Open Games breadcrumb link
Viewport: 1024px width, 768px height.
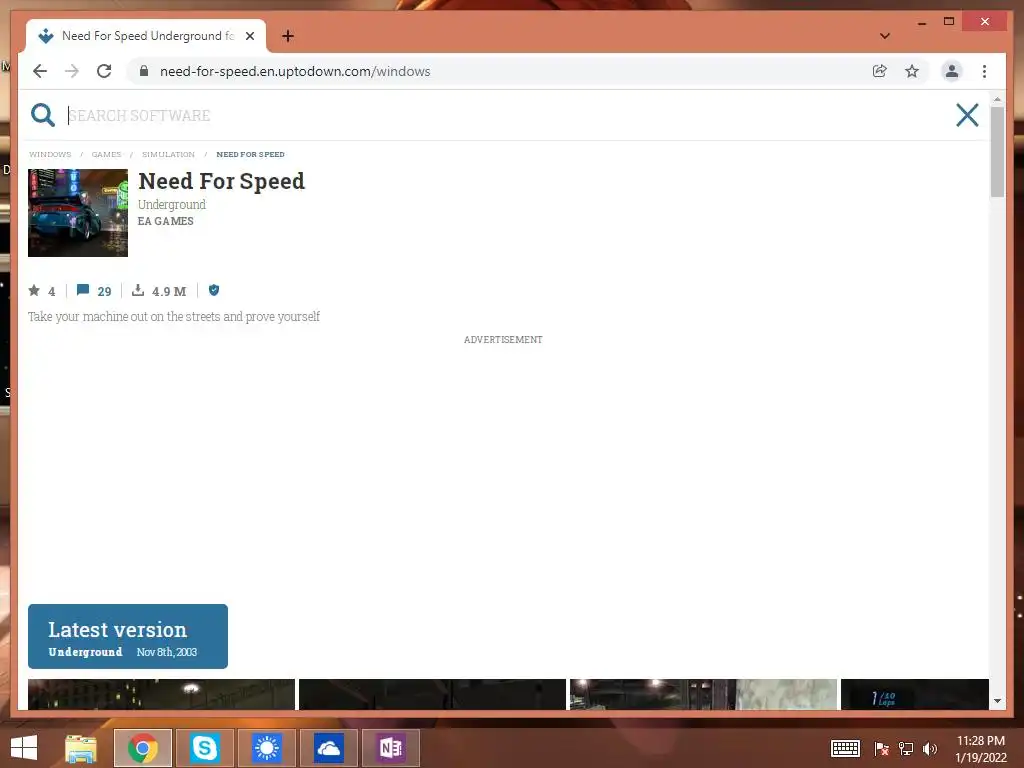pyautogui.click(x=106, y=155)
